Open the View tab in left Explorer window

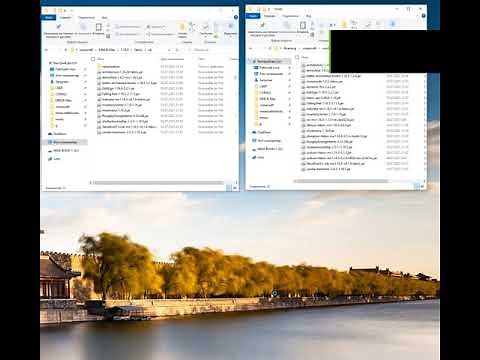point(104,17)
